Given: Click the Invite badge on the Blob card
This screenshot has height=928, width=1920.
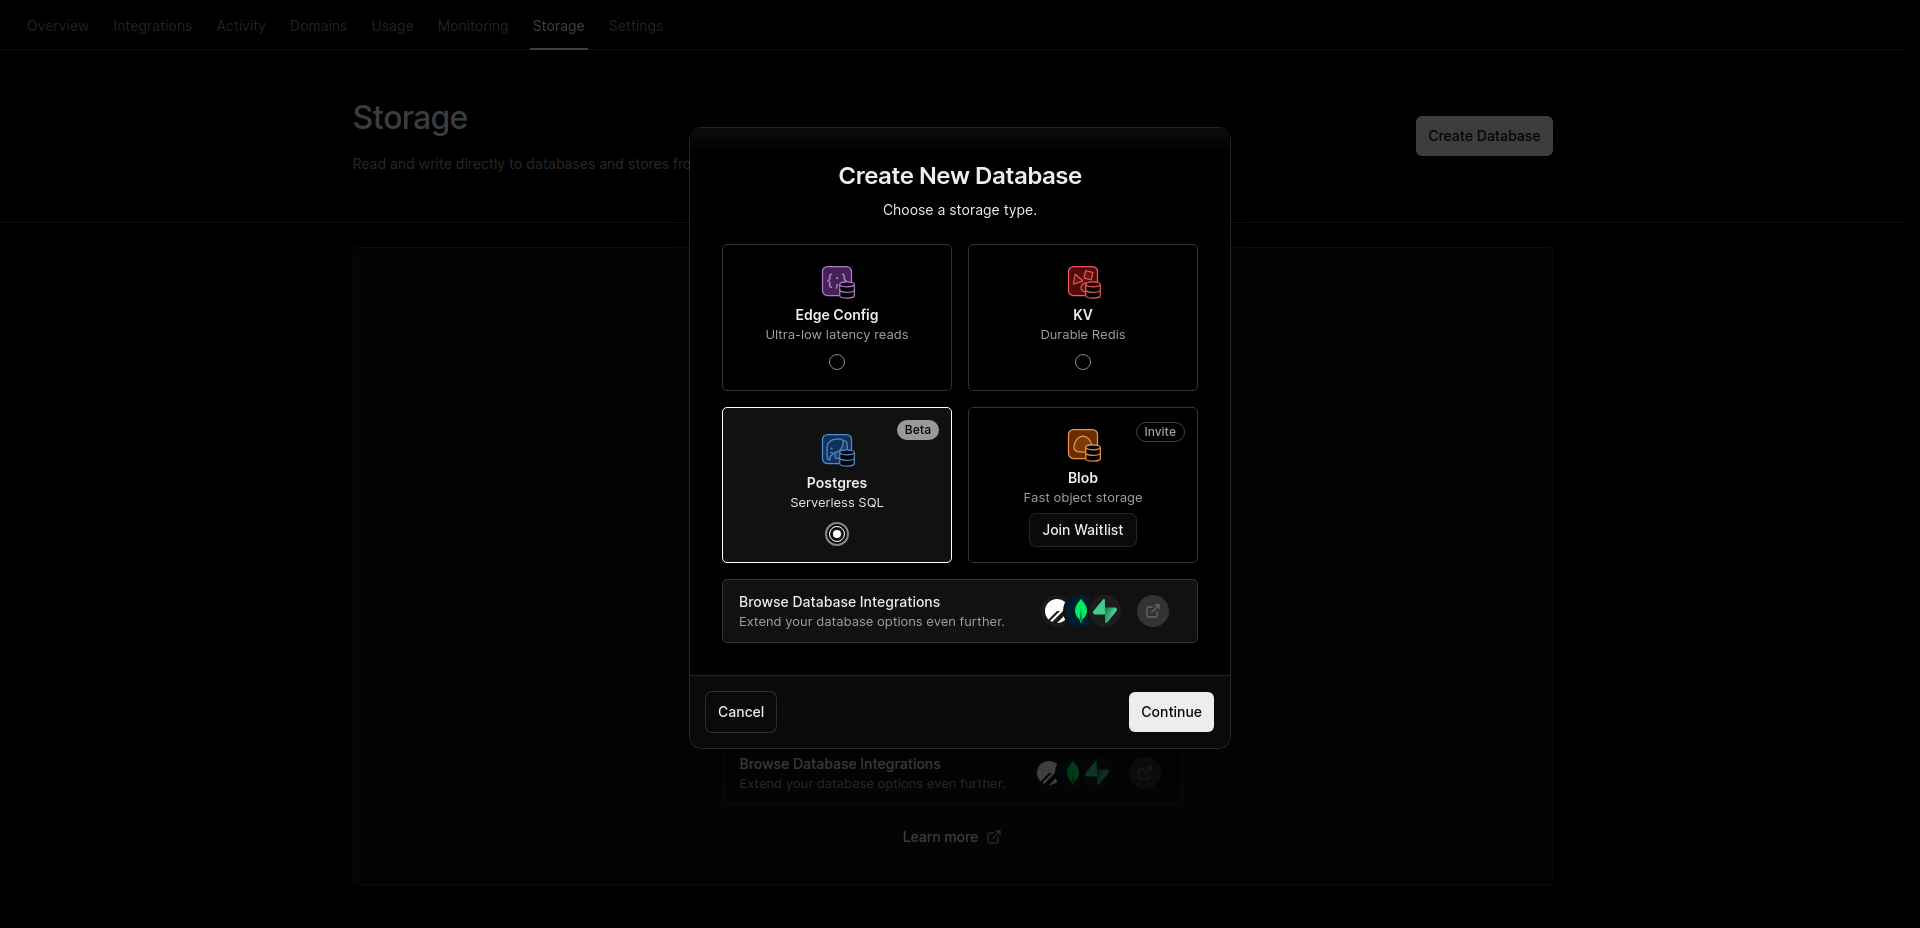Looking at the screenshot, I should coord(1160,432).
